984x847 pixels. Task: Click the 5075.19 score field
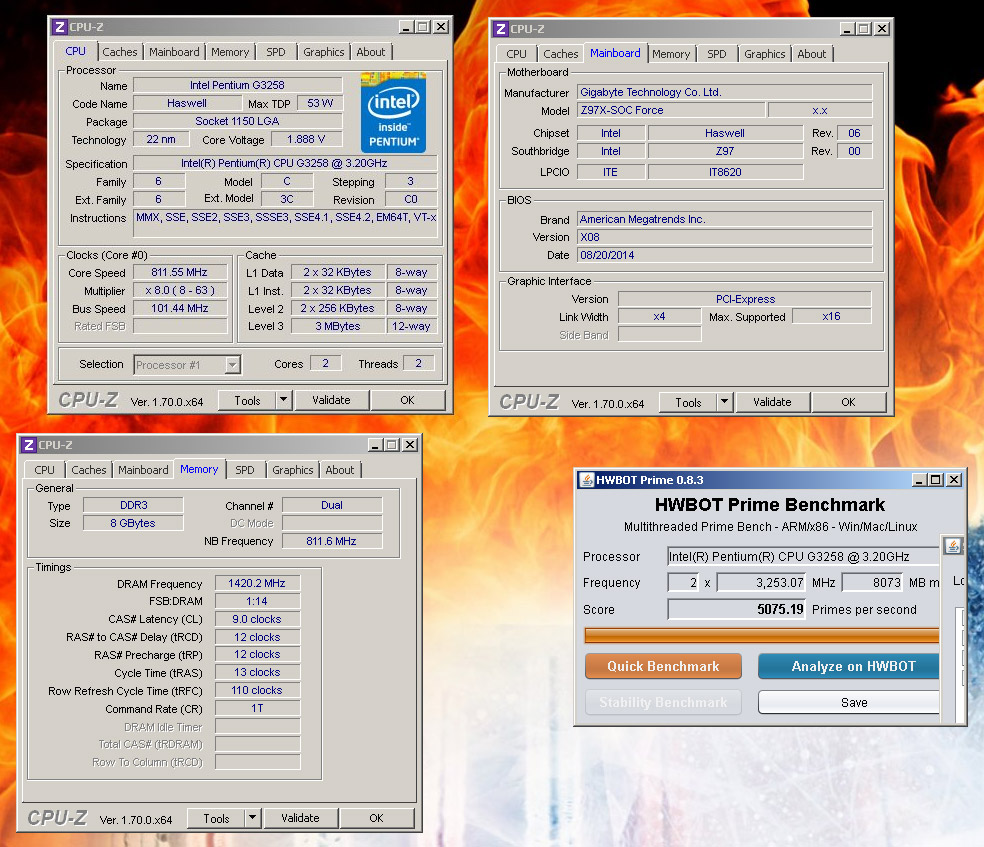737,609
